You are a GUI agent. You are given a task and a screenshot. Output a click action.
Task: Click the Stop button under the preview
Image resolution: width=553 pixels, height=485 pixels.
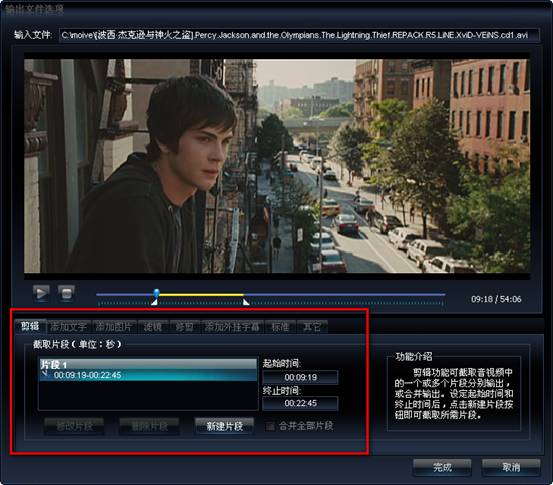click(x=66, y=293)
